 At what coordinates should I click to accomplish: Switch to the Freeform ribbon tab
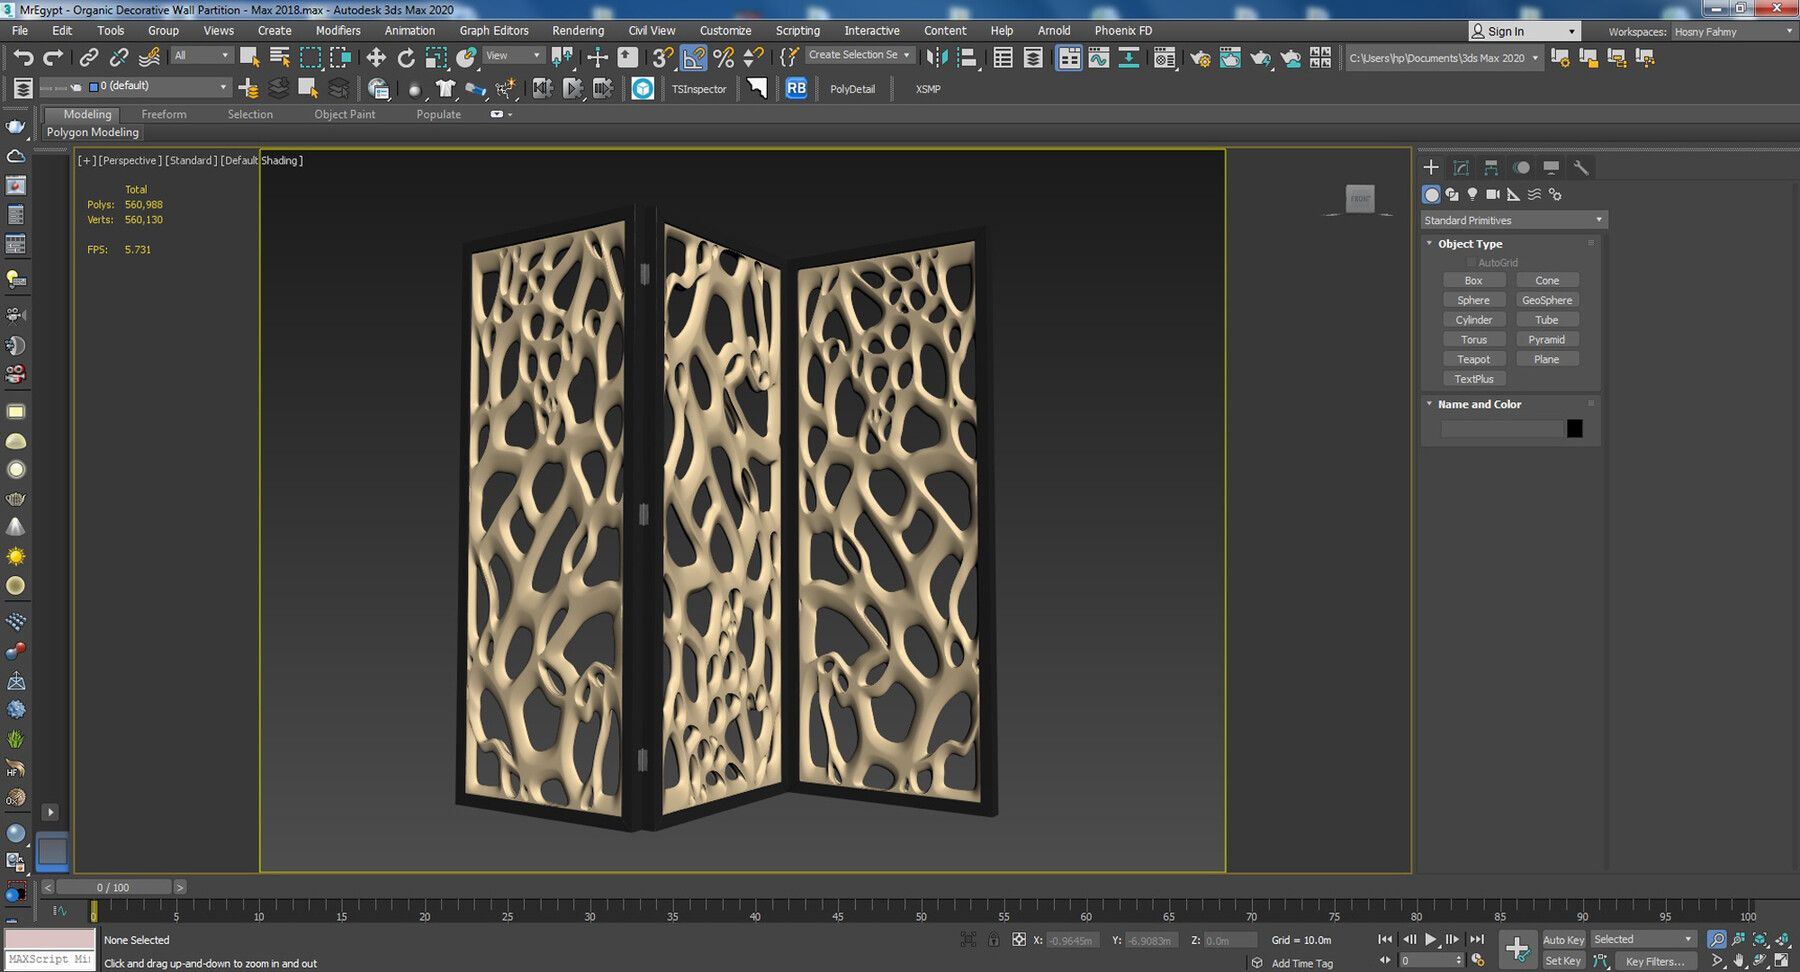[x=164, y=114]
